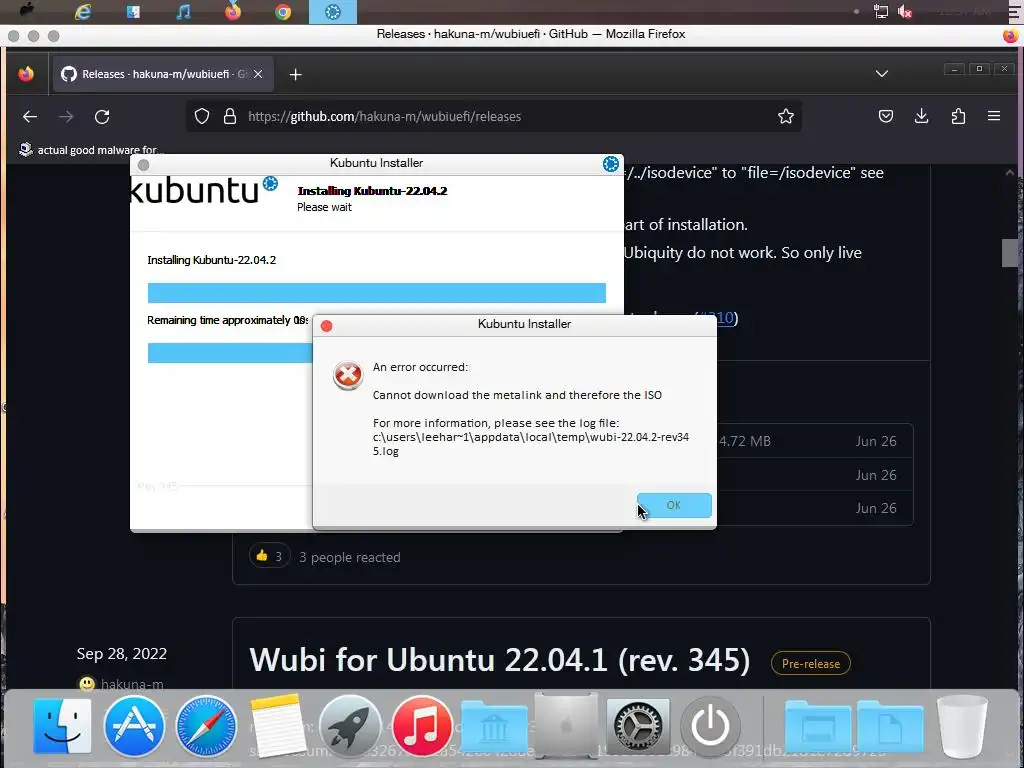Screen dimensions: 1024x768
Task: Reload the current page
Action: tap(102, 117)
